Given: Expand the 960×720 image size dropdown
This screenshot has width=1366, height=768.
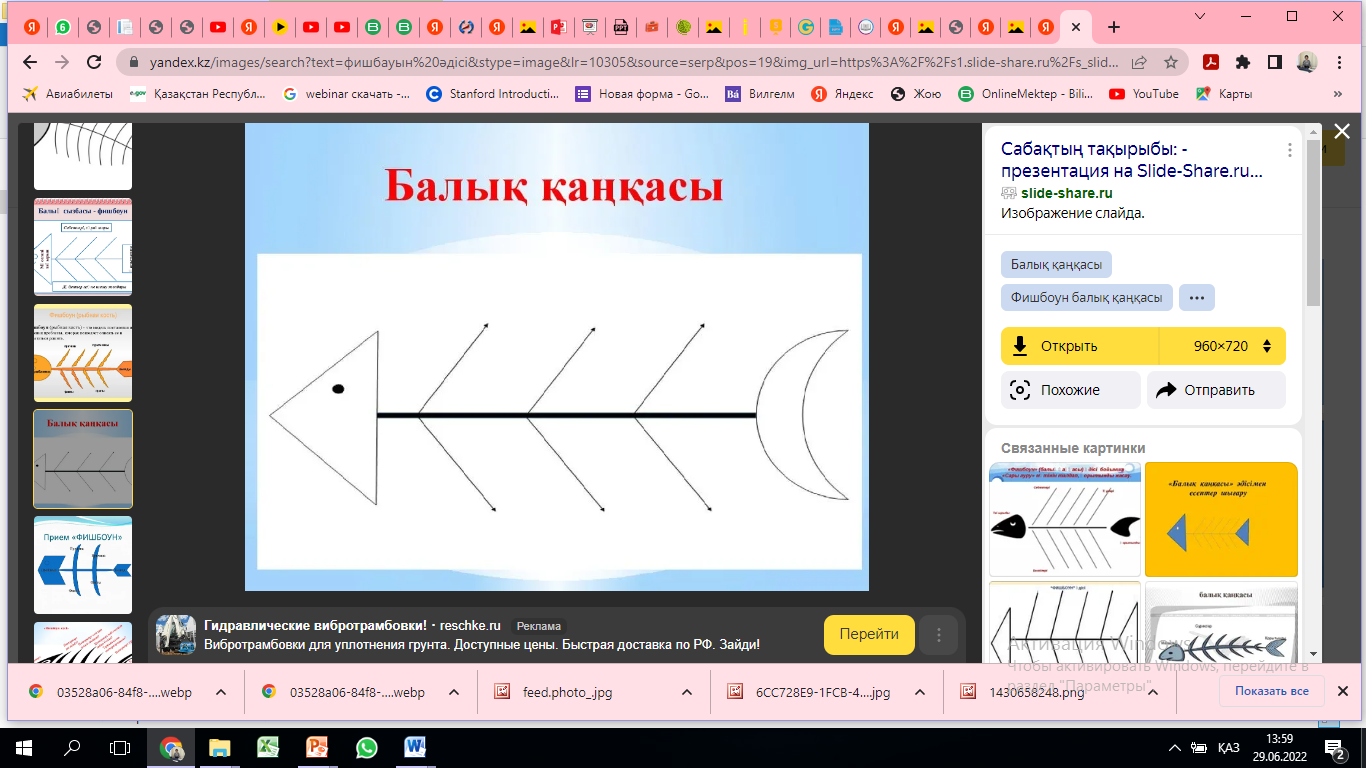Looking at the screenshot, I should [x=1222, y=346].
